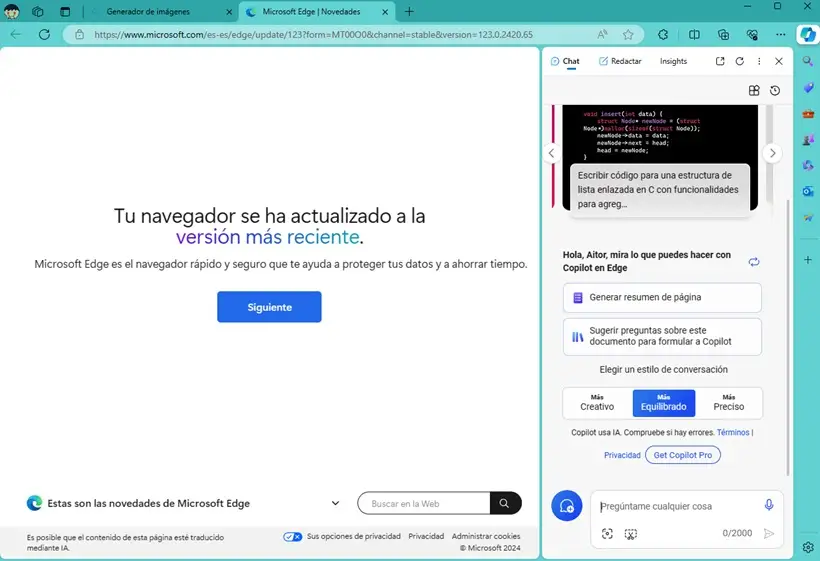Open the profile avatar icon
This screenshot has height=561, width=820.
(12, 11)
